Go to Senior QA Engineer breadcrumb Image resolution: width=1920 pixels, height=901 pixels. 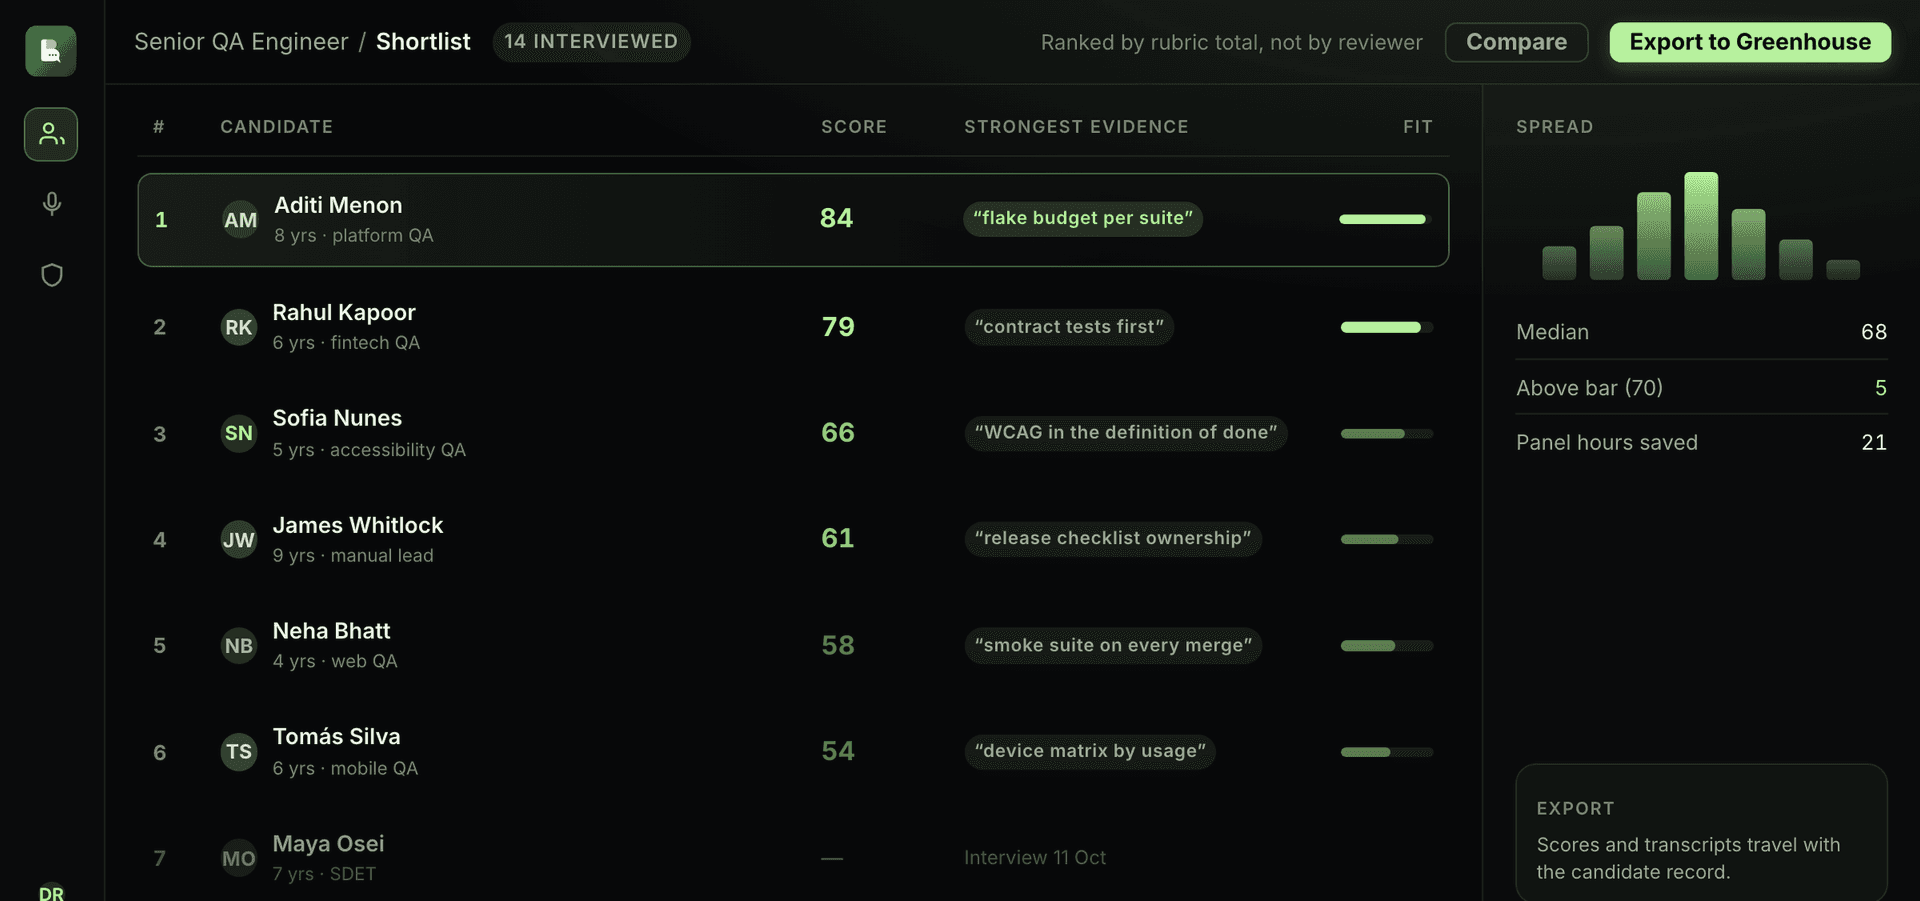(x=241, y=42)
